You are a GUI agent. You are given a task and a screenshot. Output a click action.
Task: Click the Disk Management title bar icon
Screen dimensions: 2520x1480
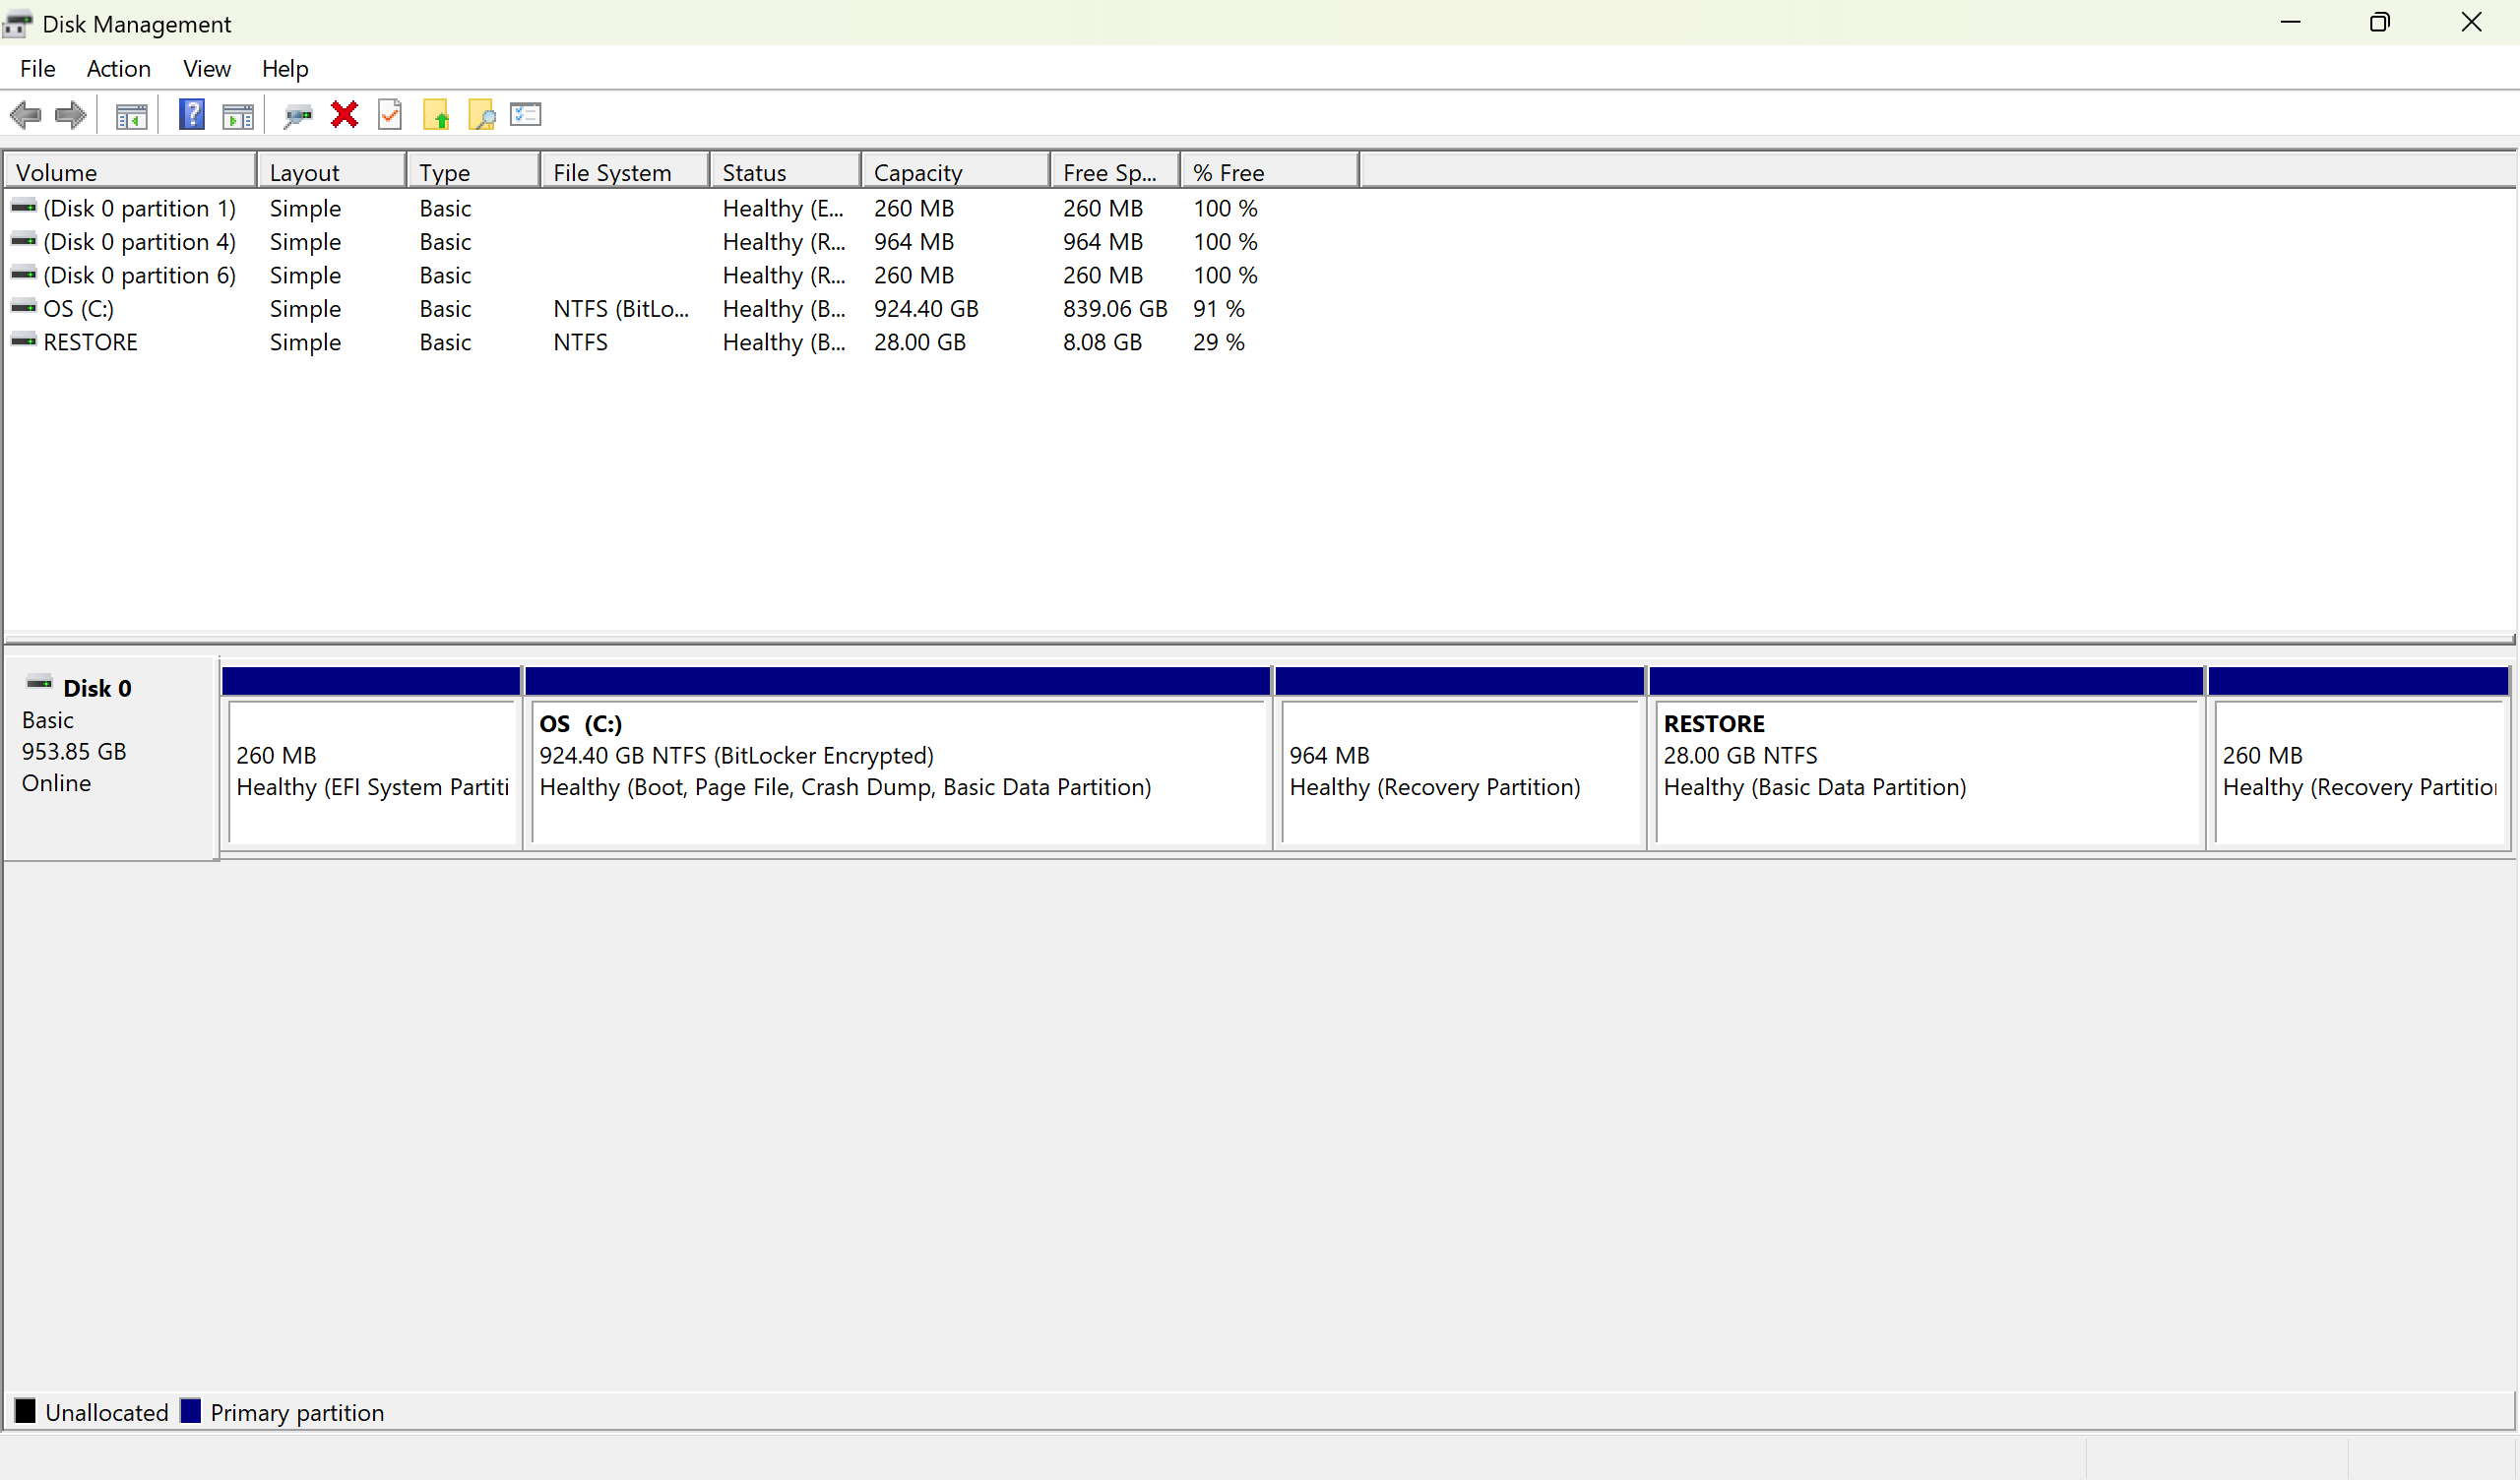pos(17,23)
